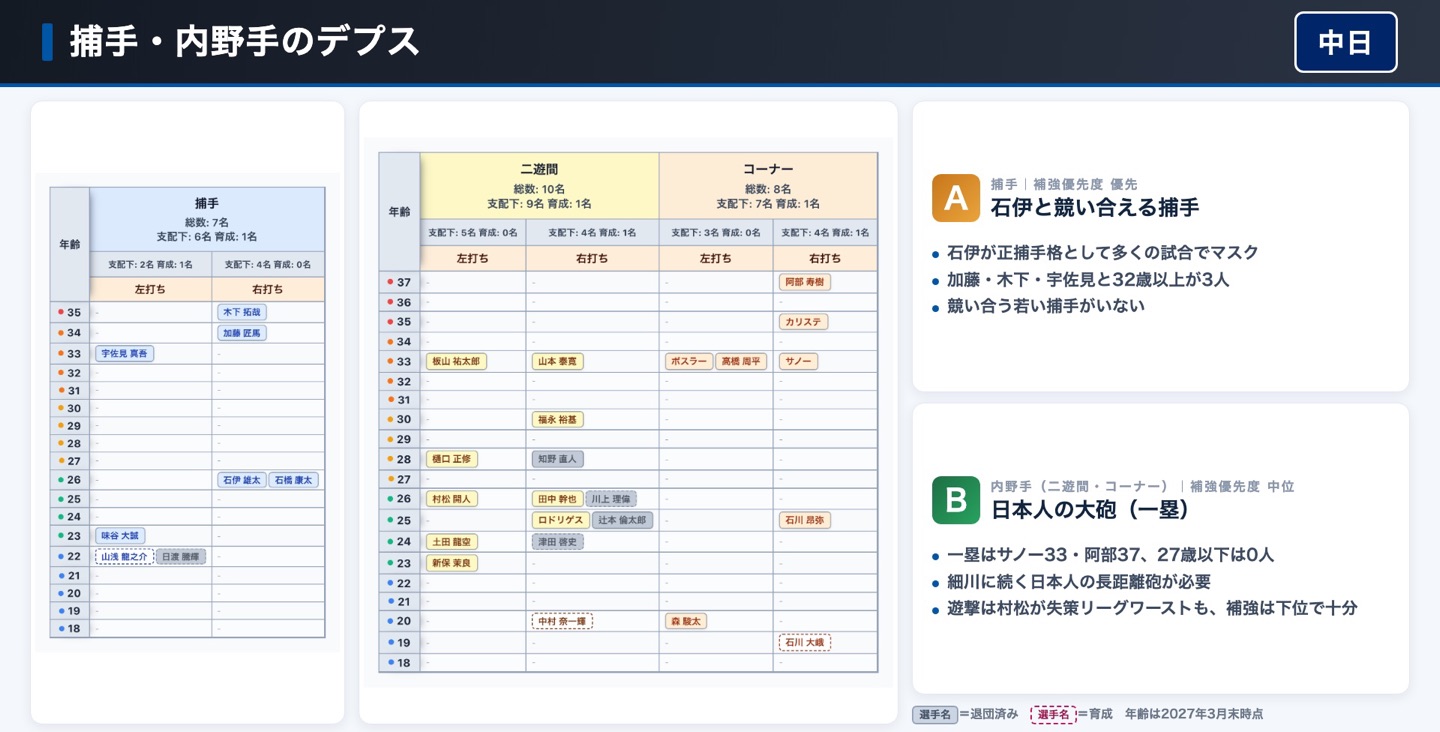
Task: Click the greyed 辻本 倫太郎 chip
Action: (x=622, y=520)
